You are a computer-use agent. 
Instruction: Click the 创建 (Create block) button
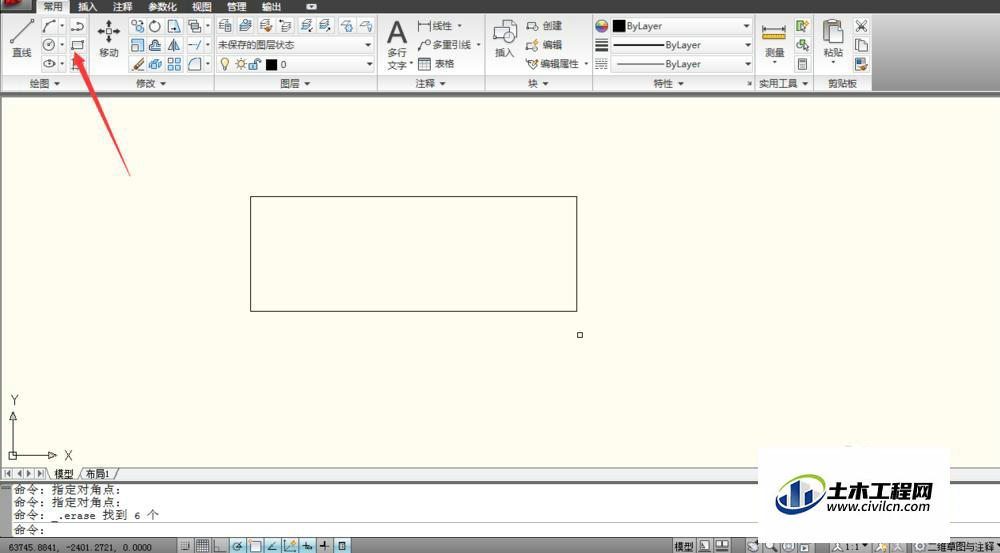[544, 26]
